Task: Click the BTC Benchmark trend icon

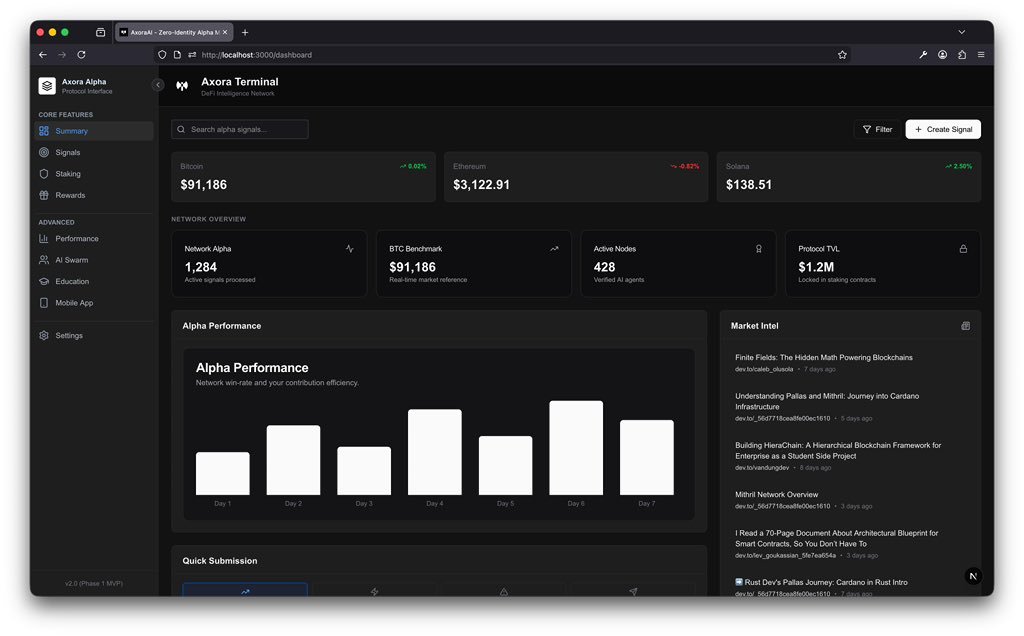Action: click(x=554, y=249)
